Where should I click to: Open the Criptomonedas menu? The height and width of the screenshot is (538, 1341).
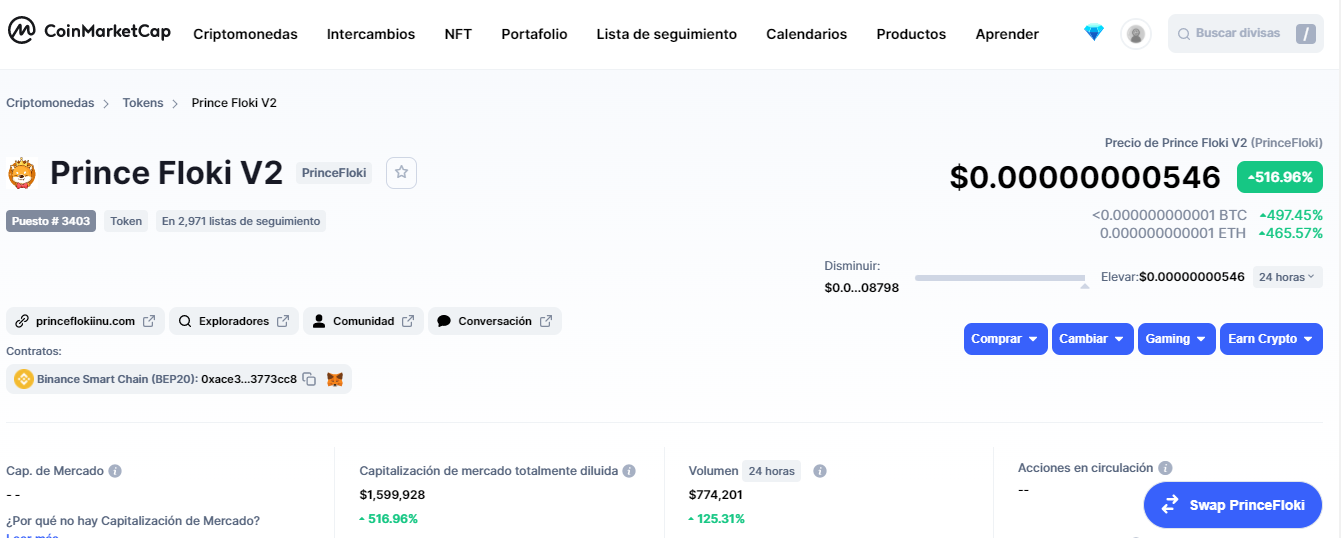(x=245, y=34)
